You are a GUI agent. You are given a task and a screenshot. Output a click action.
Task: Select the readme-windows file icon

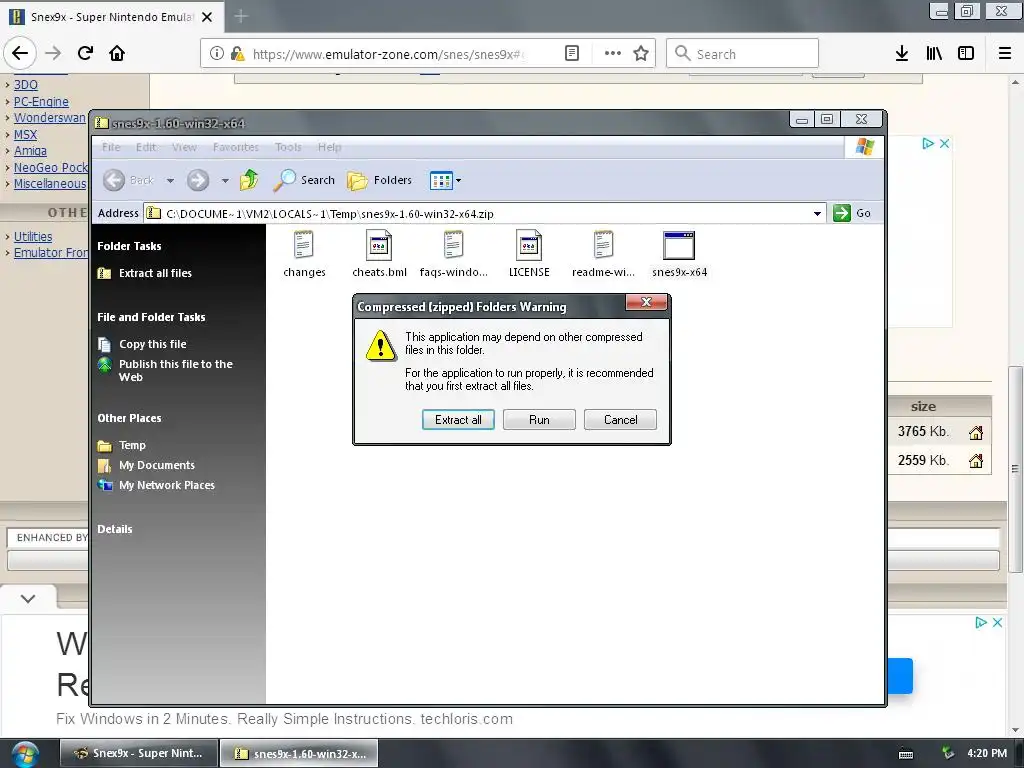tap(603, 246)
